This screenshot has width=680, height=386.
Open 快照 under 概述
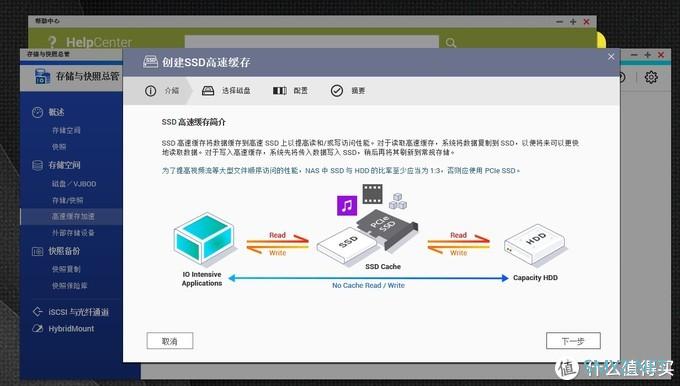tap(59, 147)
